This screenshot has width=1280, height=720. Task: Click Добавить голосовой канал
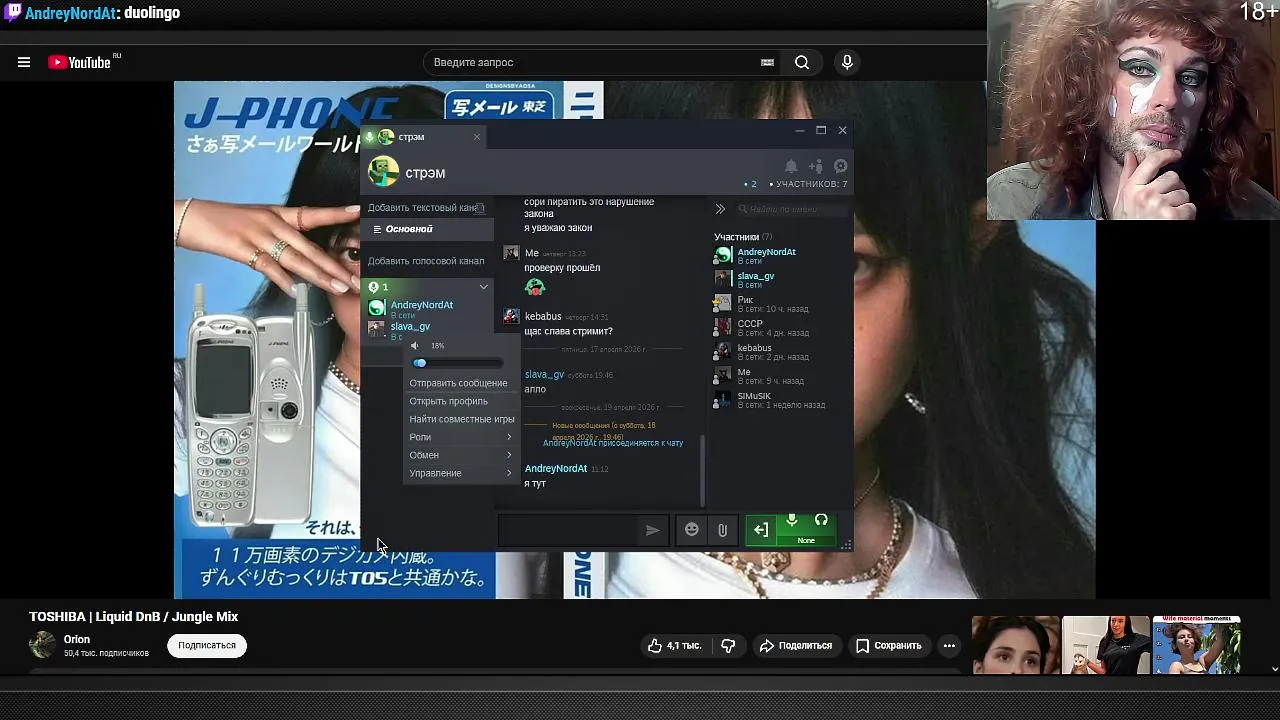click(x=426, y=261)
